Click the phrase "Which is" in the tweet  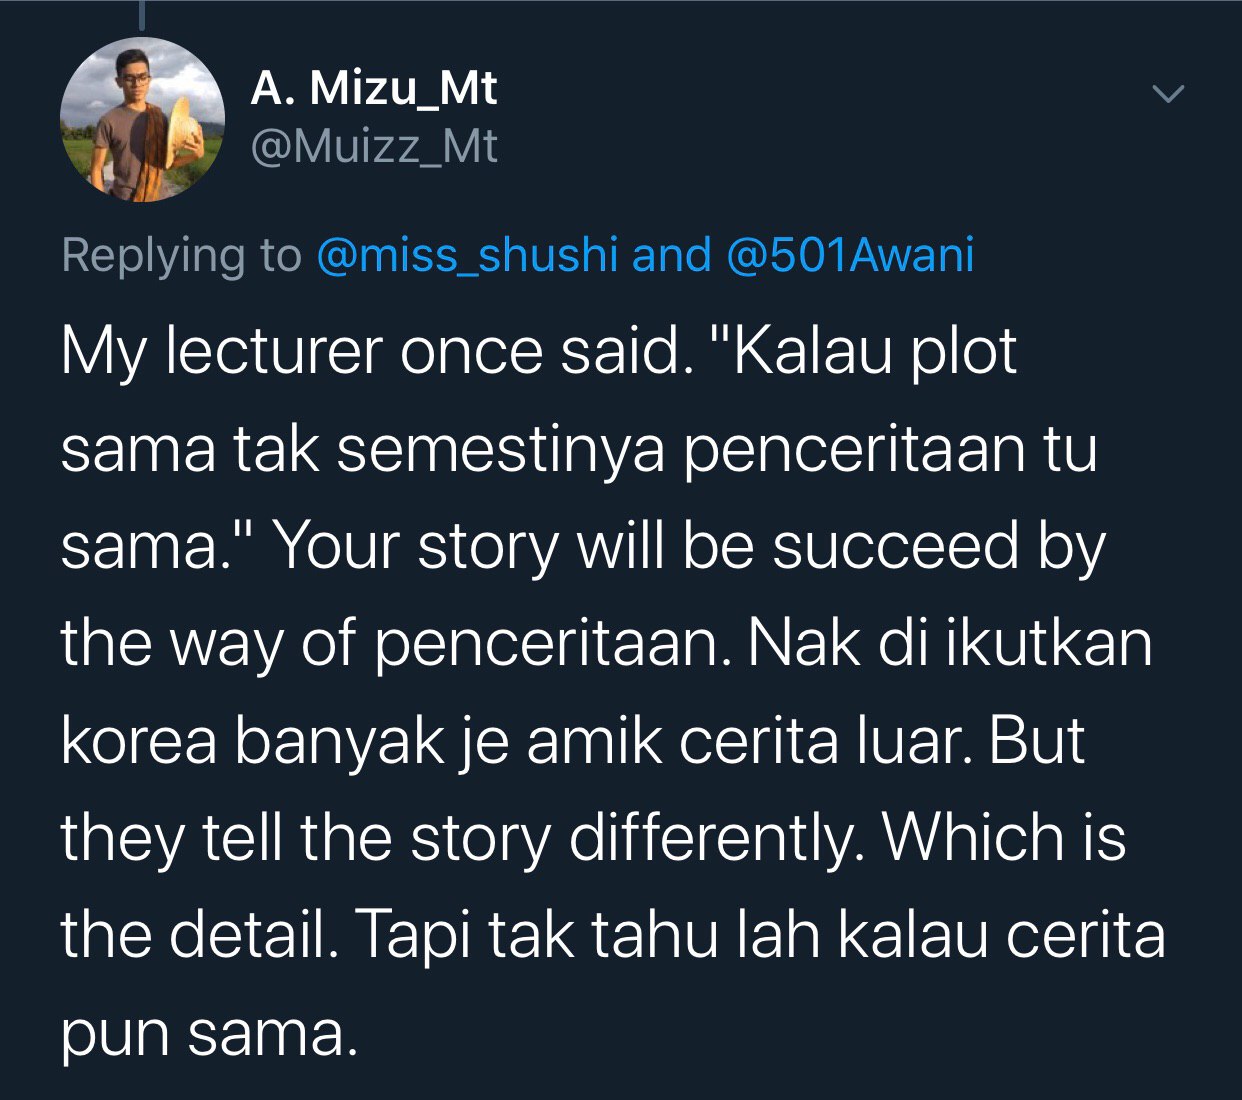point(1003,837)
